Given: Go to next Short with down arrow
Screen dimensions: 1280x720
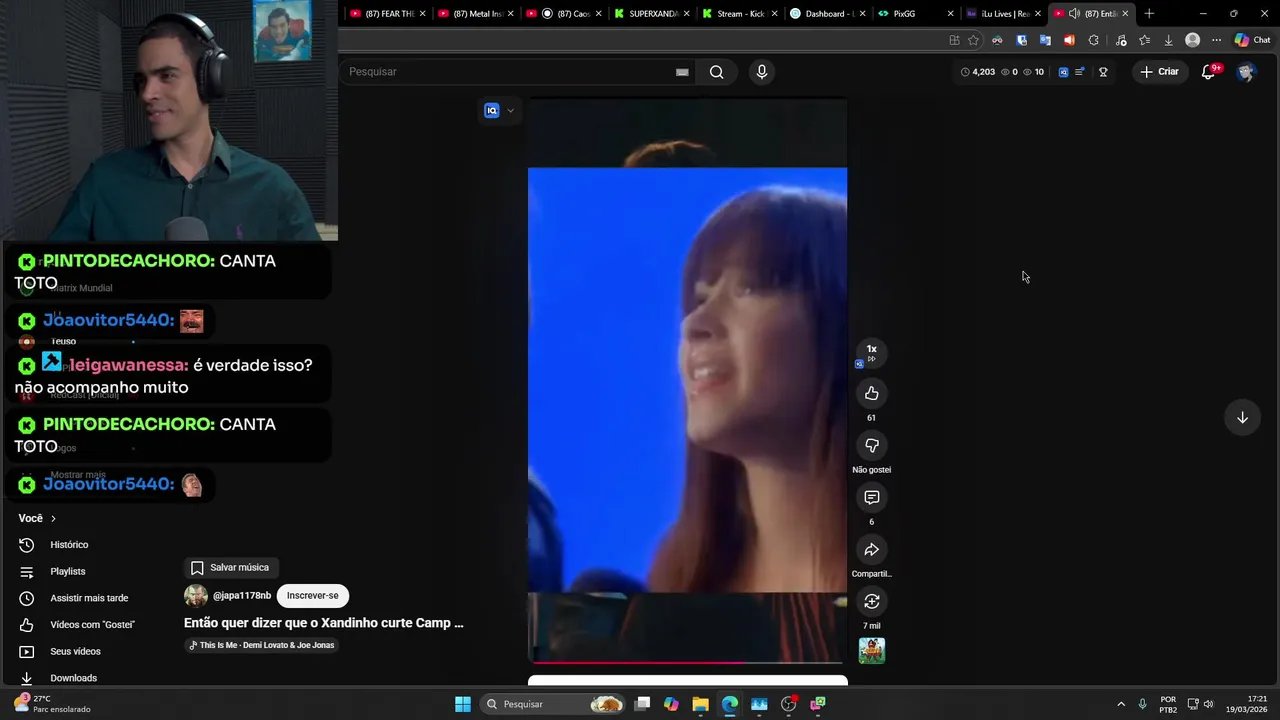Looking at the screenshot, I should pyautogui.click(x=1242, y=418).
